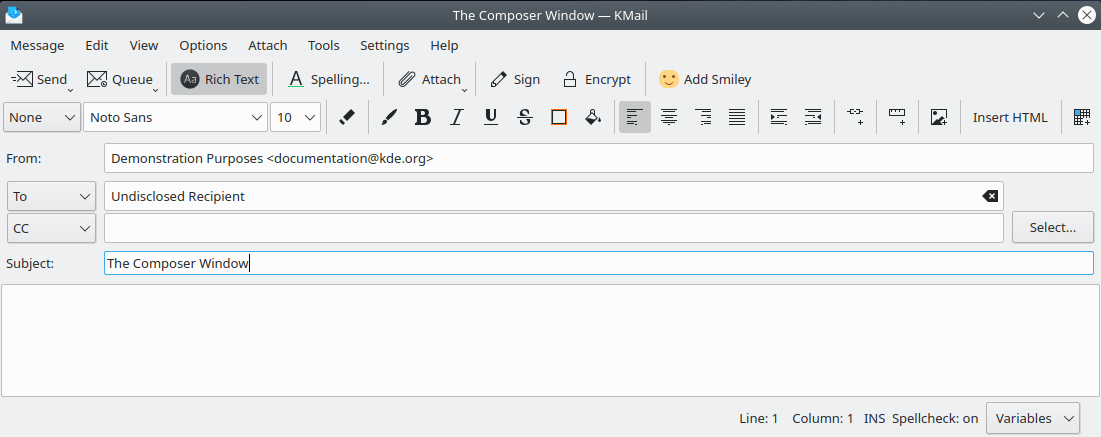Click the Insert HTML button

click(x=1010, y=117)
